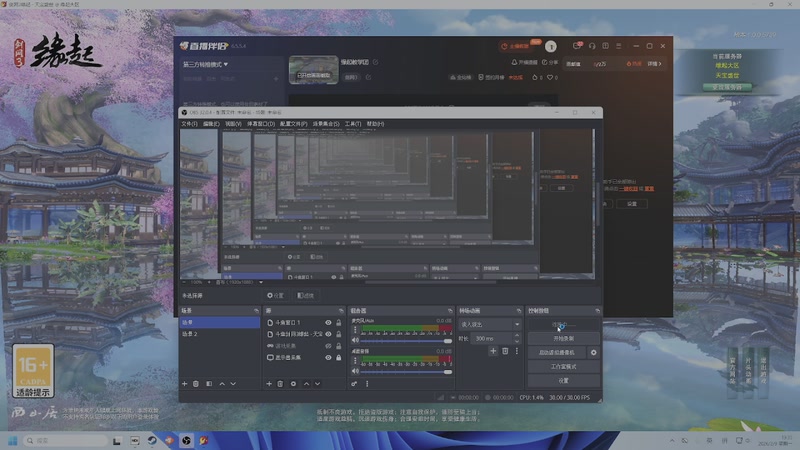Pop out the Scenes dock panel
This screenshot has width=800, height=450.
click(x=256, y=311)
